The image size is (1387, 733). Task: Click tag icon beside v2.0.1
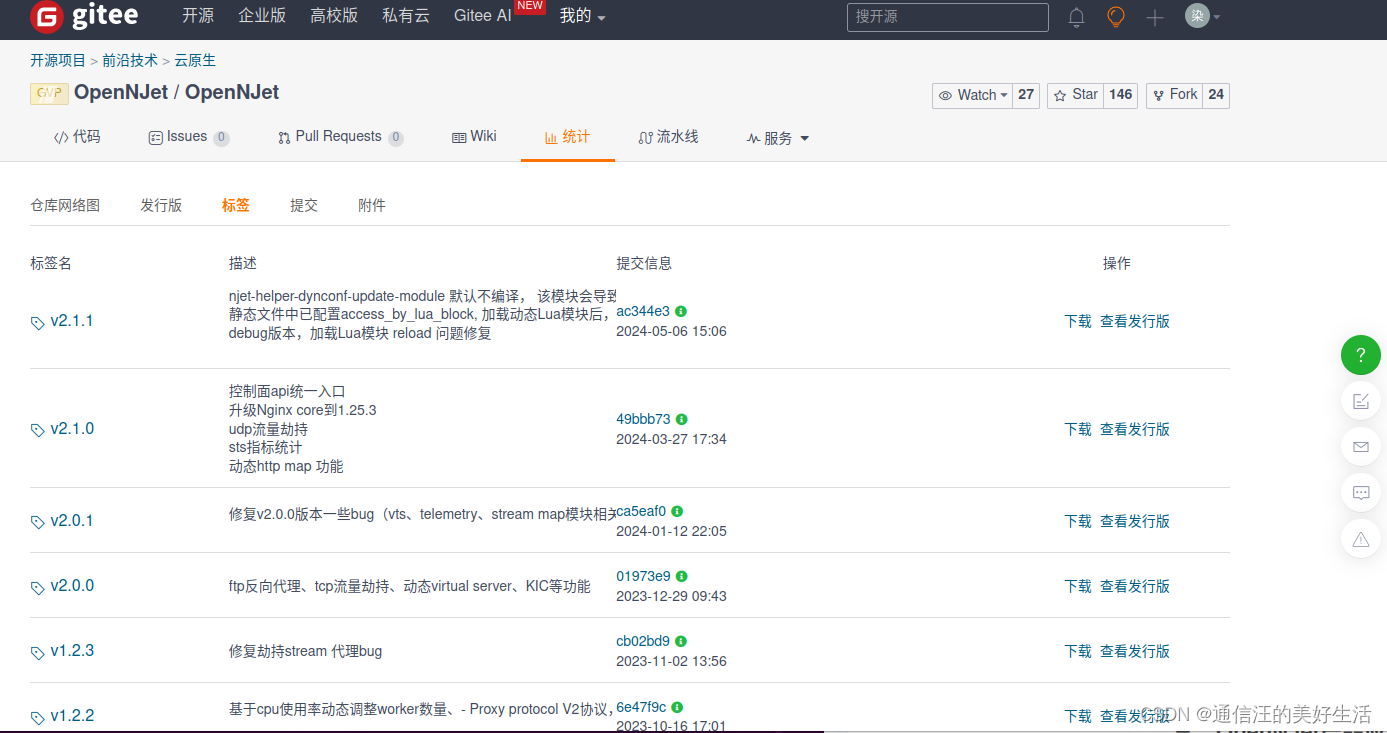point(38,522)
